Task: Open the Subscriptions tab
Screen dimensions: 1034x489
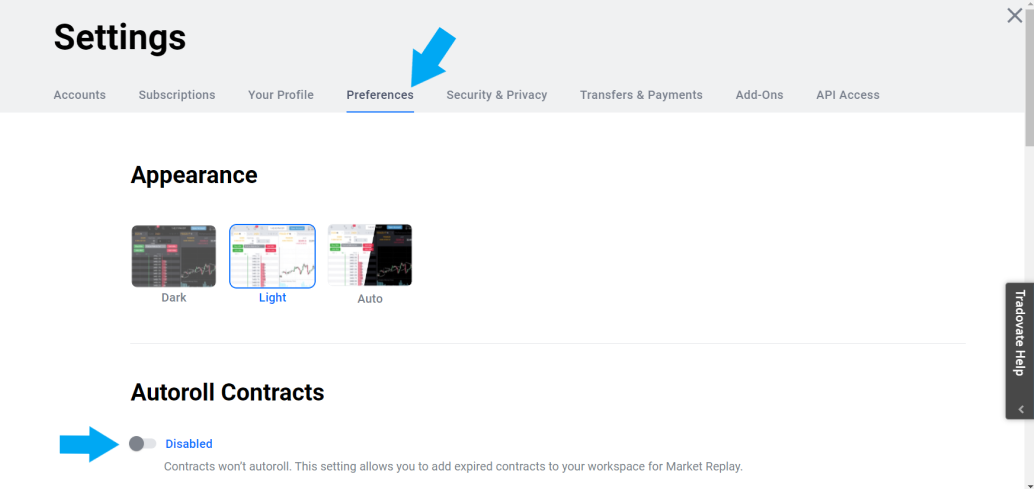Action: [x=177, y=95]
